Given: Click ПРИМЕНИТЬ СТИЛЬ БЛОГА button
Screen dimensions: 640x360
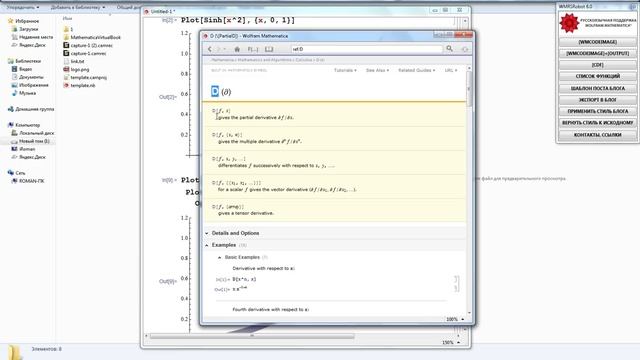Looking at the screenshot, I should coord(597,111).
